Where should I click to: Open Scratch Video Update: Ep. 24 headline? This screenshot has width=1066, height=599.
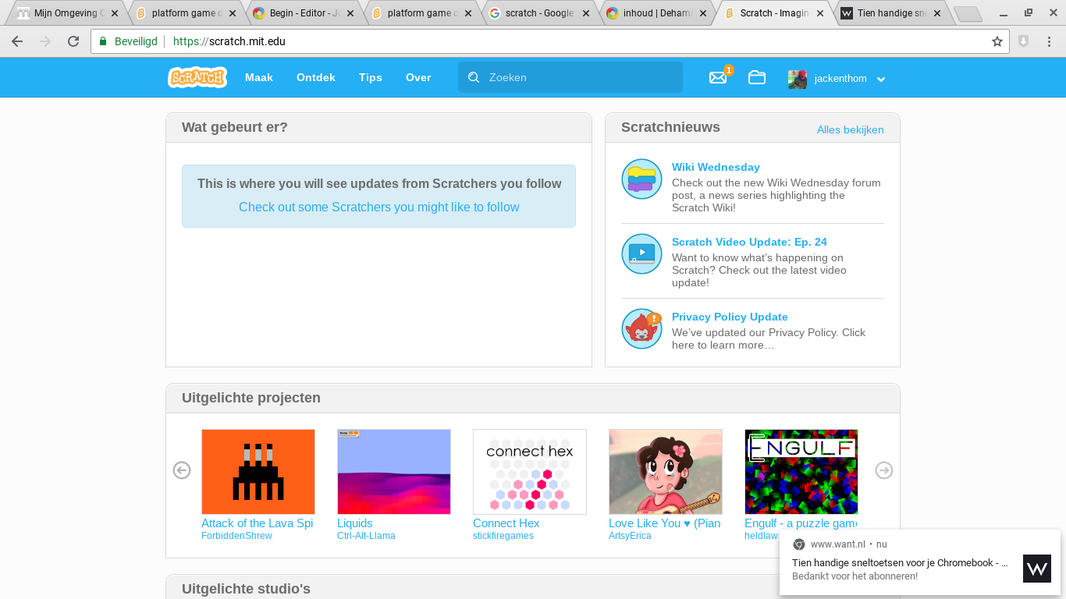point(749,242)
